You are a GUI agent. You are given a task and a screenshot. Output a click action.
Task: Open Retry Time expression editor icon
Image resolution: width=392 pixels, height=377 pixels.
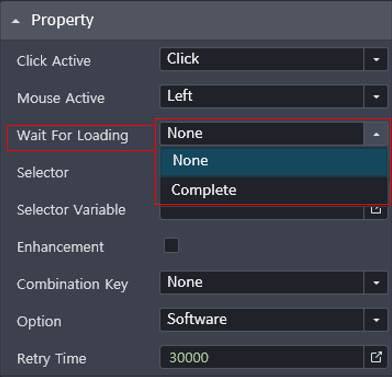(x=376, y=357)
